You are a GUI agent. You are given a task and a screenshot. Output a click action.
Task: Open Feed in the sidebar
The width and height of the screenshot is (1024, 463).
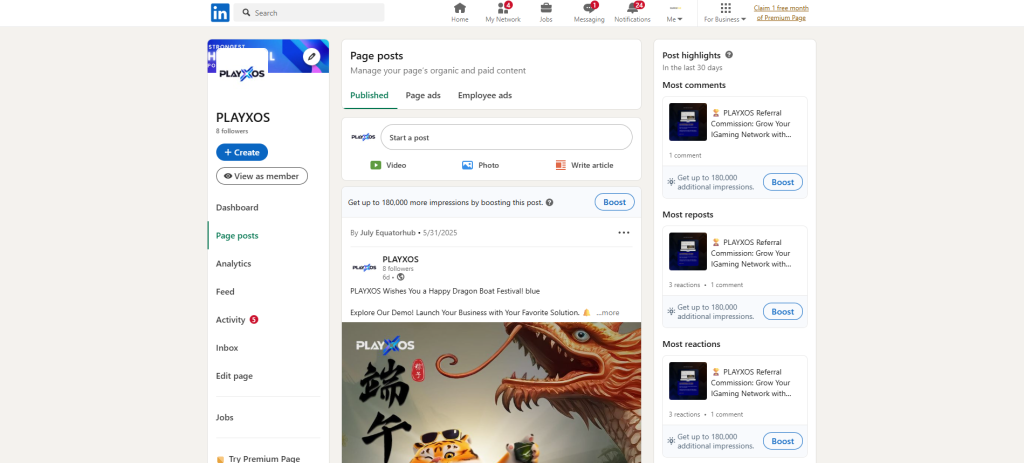[225, 292]
